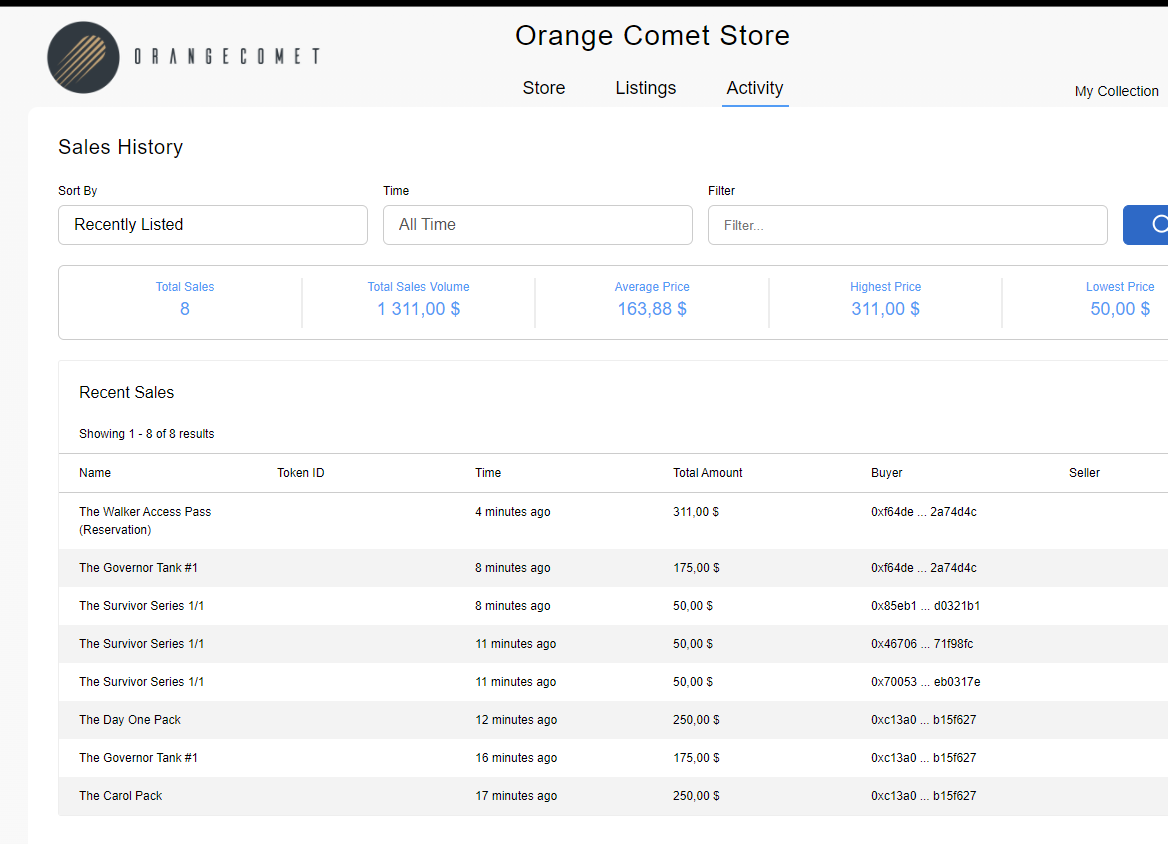Click the Seller column header
The height and width of the screenshot is (844, 1168).
click(1084, 472)
